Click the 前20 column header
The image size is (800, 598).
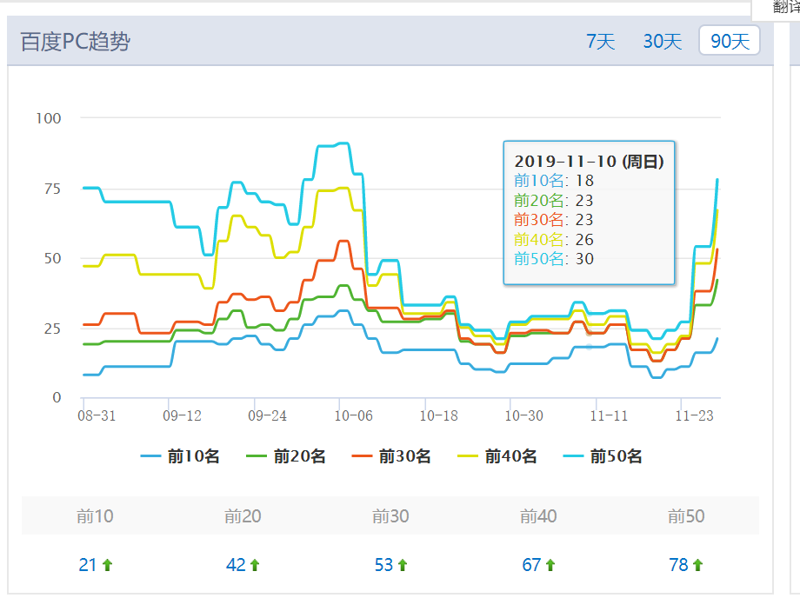(x=243, y=516)
